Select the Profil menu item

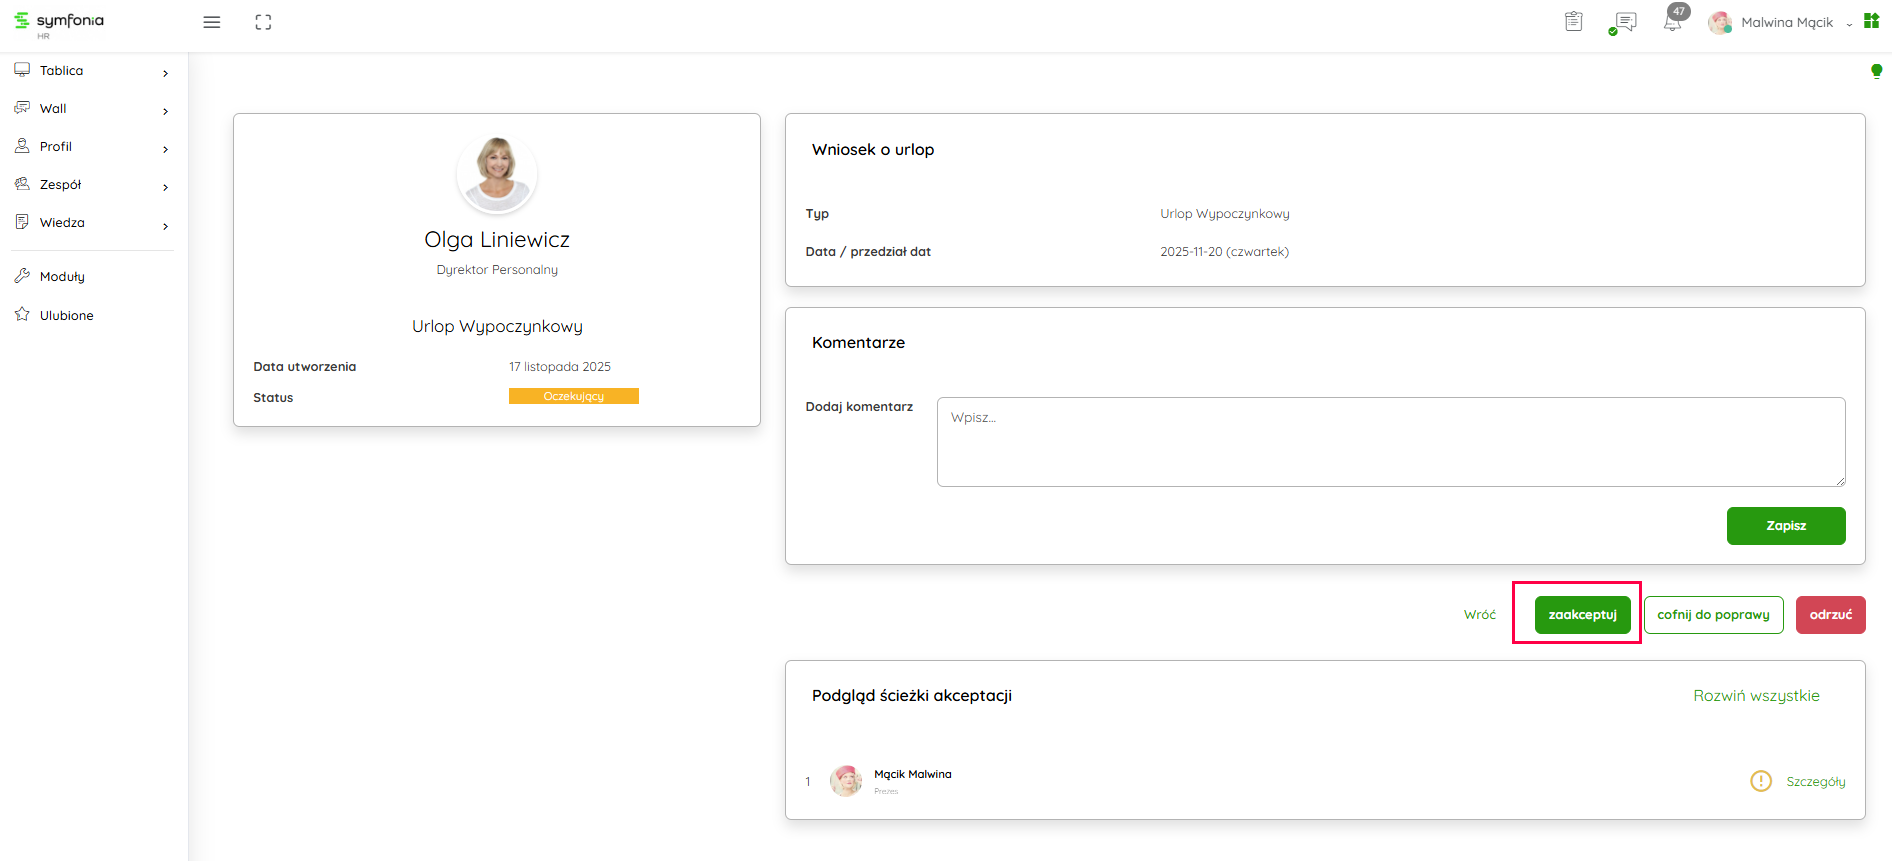pos(56,147)
